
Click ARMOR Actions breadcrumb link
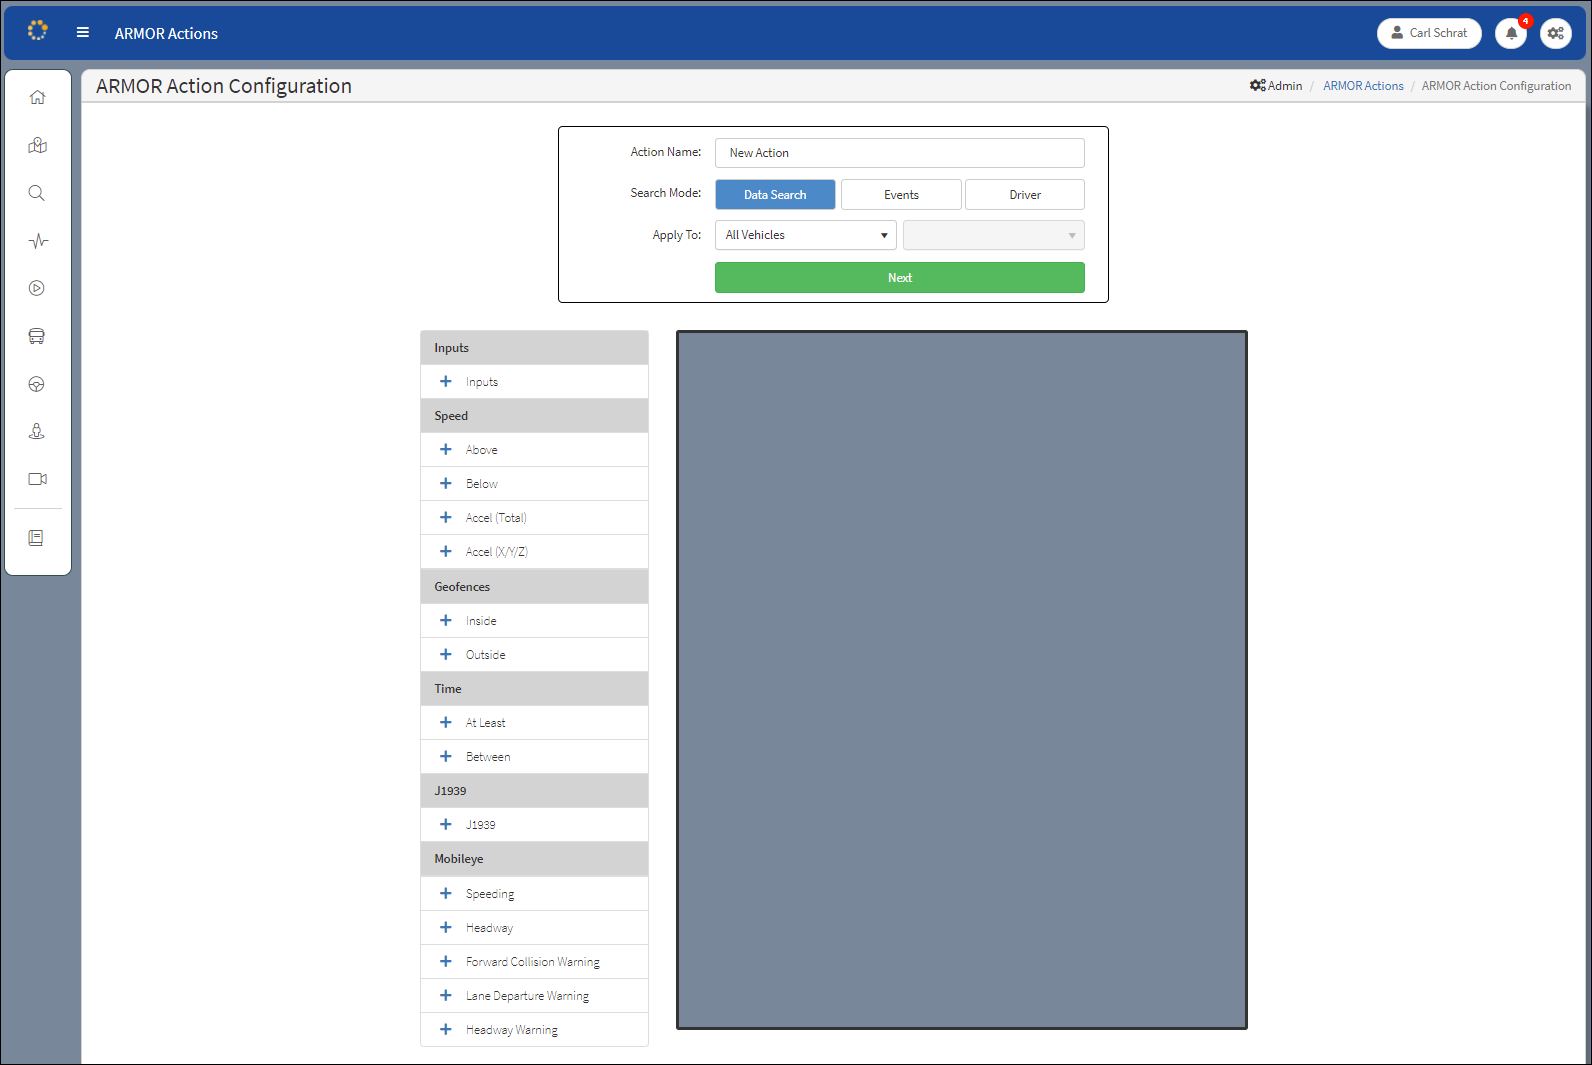[x=1363, y=86]
